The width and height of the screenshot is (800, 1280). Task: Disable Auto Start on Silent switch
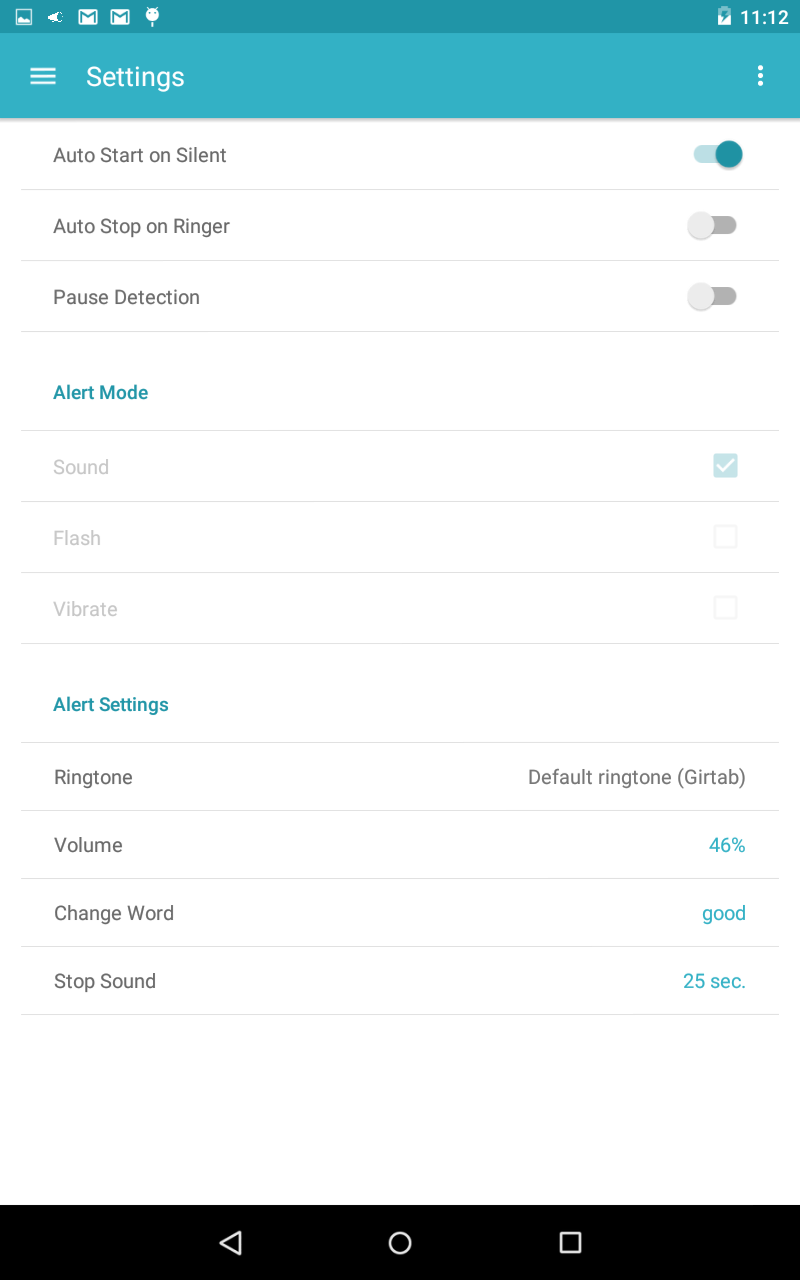[x=718, y=154]
